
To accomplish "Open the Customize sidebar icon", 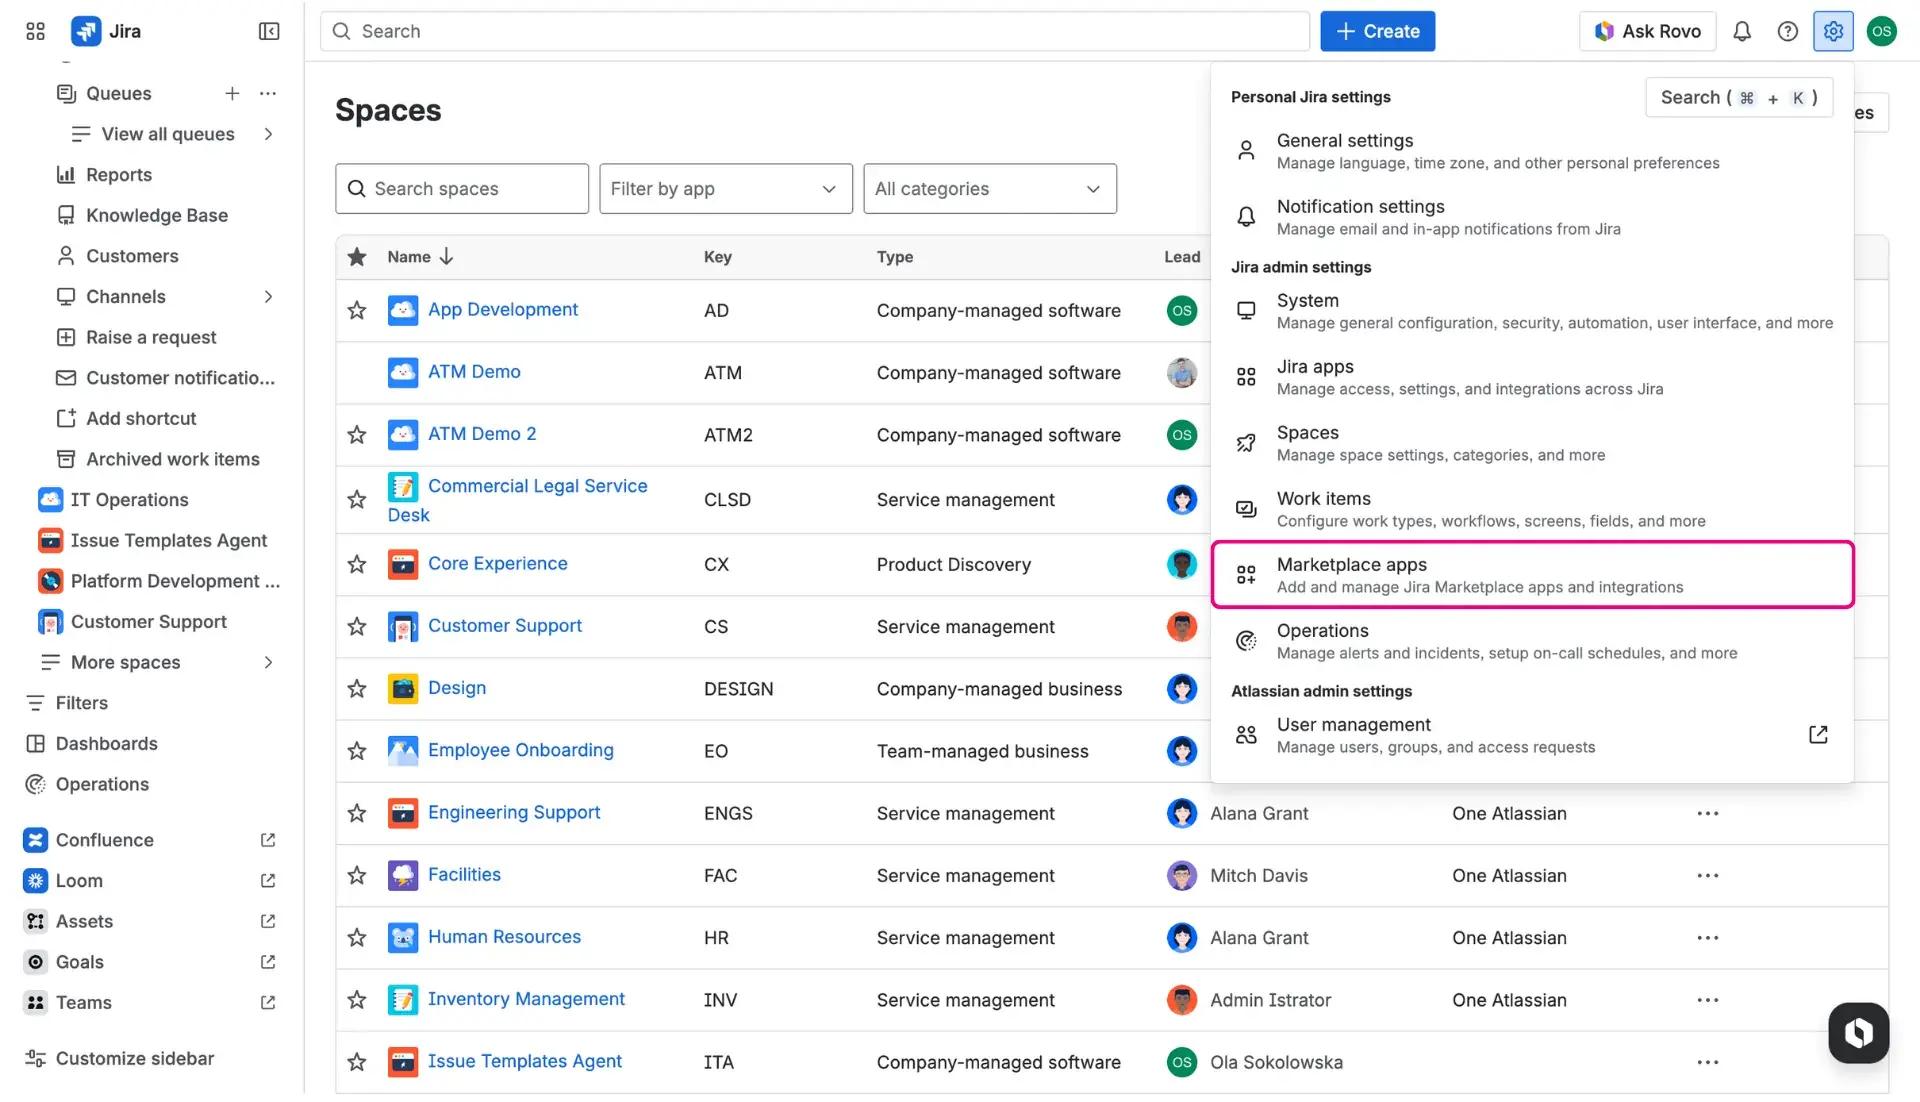I will 36,1058.
